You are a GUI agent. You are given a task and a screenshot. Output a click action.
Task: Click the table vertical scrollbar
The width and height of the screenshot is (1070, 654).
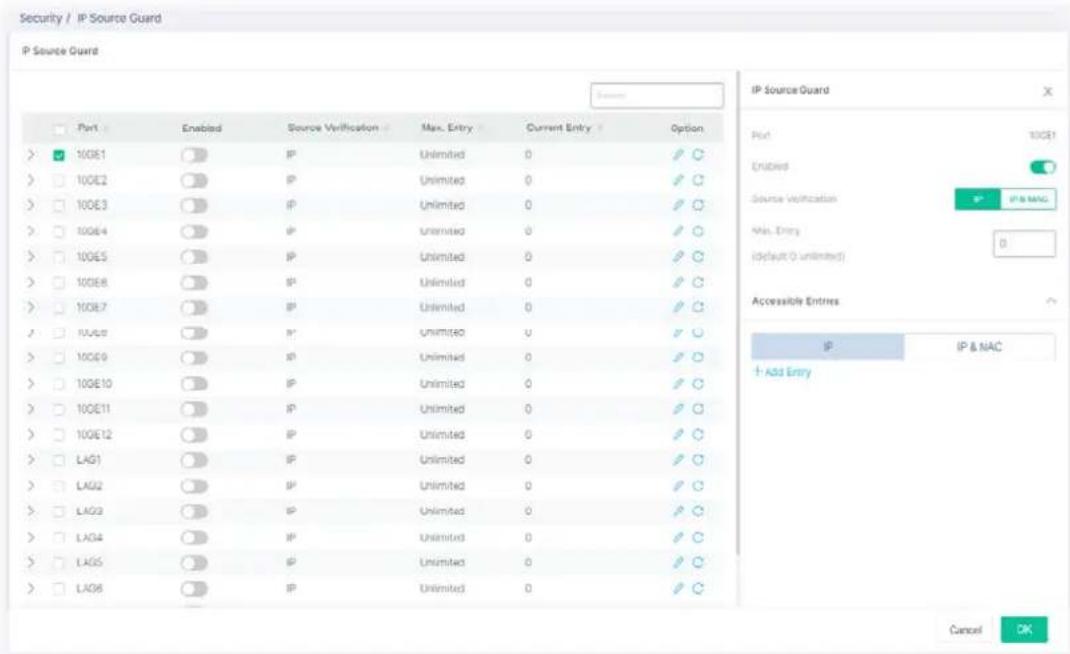pyautogui.click(x=738, y=314)
